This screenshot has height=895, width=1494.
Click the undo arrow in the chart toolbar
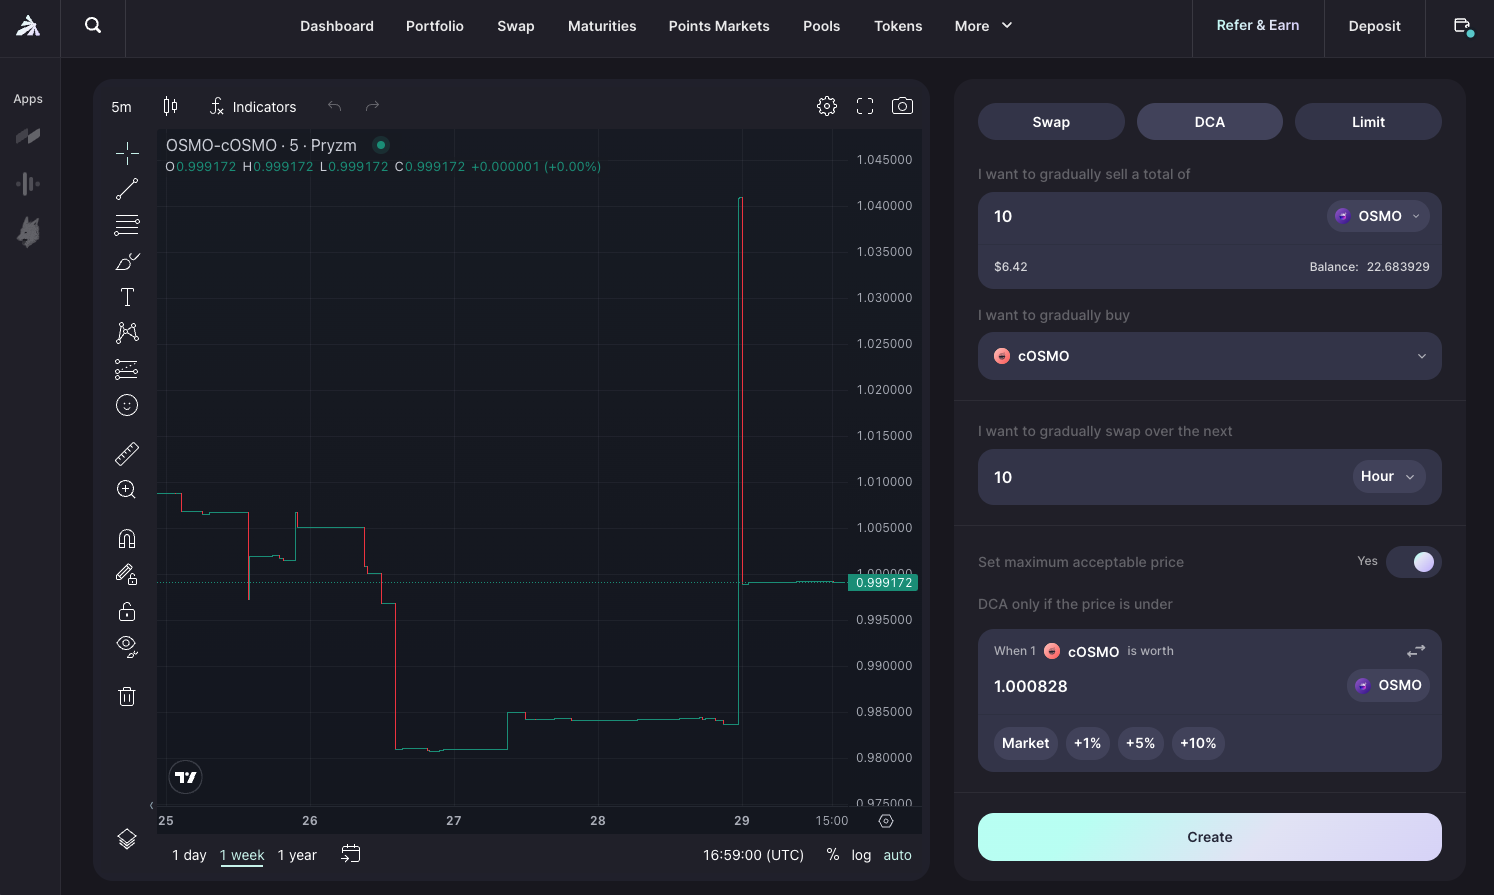tap(335, 106)
